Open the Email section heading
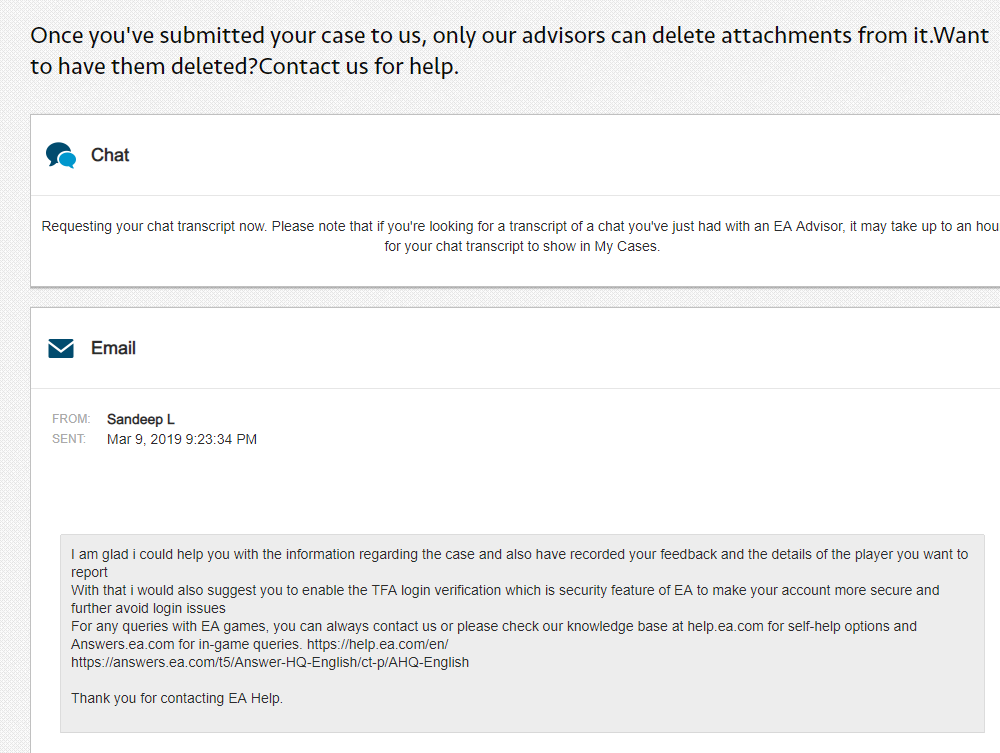 point(113,348)
